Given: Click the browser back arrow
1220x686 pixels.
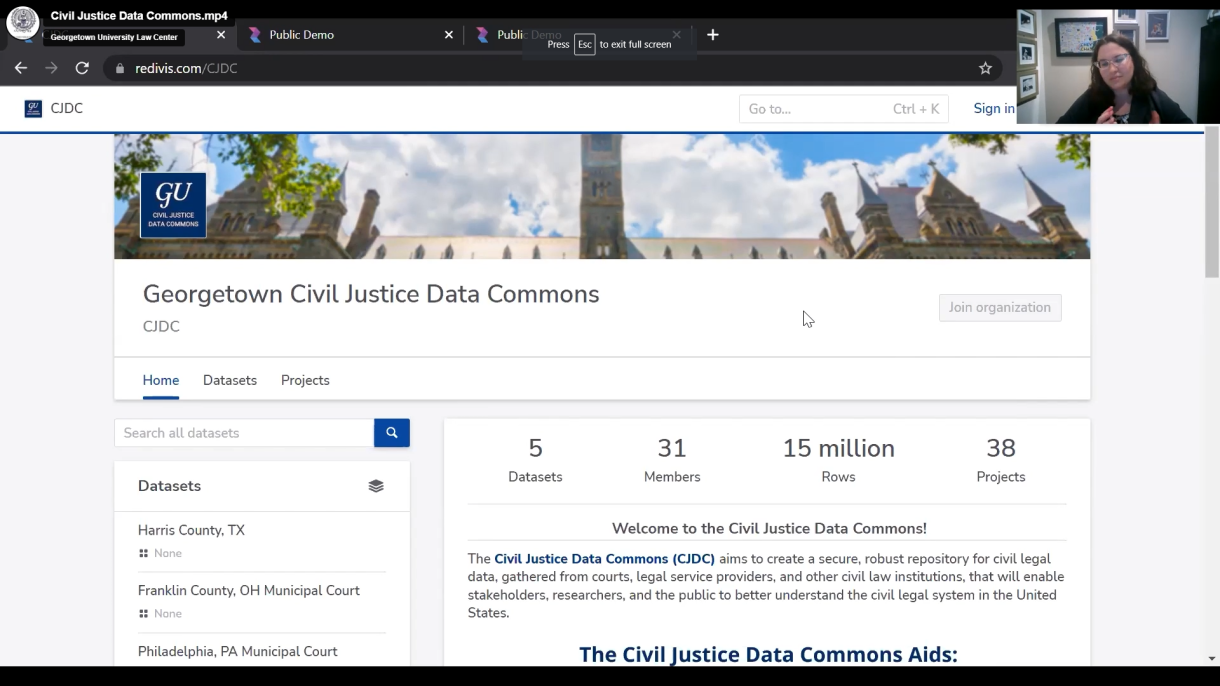Looking at the screenshot, I should (x=20, y=68).
